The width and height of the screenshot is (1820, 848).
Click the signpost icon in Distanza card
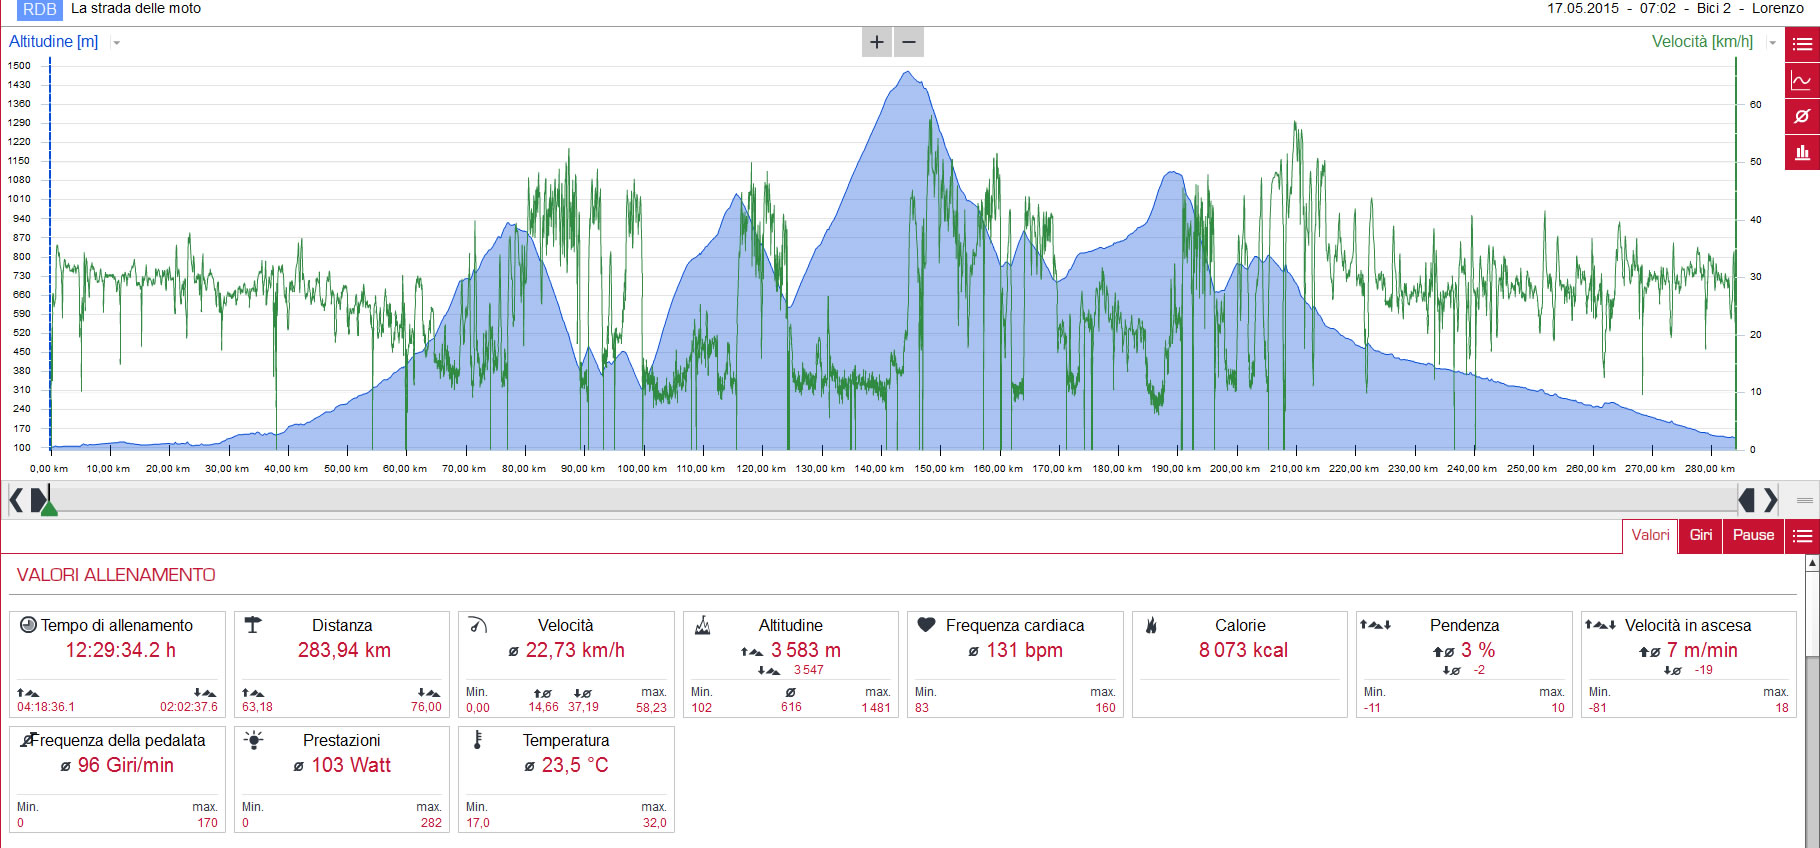click(253, 625)
